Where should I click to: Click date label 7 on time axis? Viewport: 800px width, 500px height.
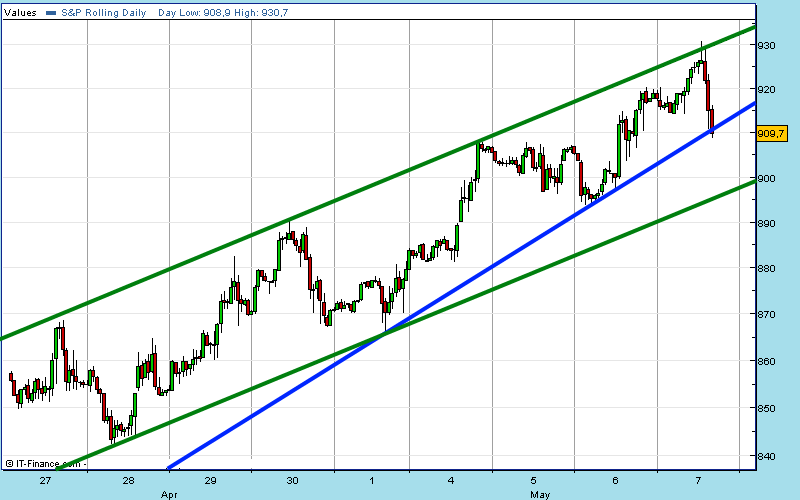(698, 481)
